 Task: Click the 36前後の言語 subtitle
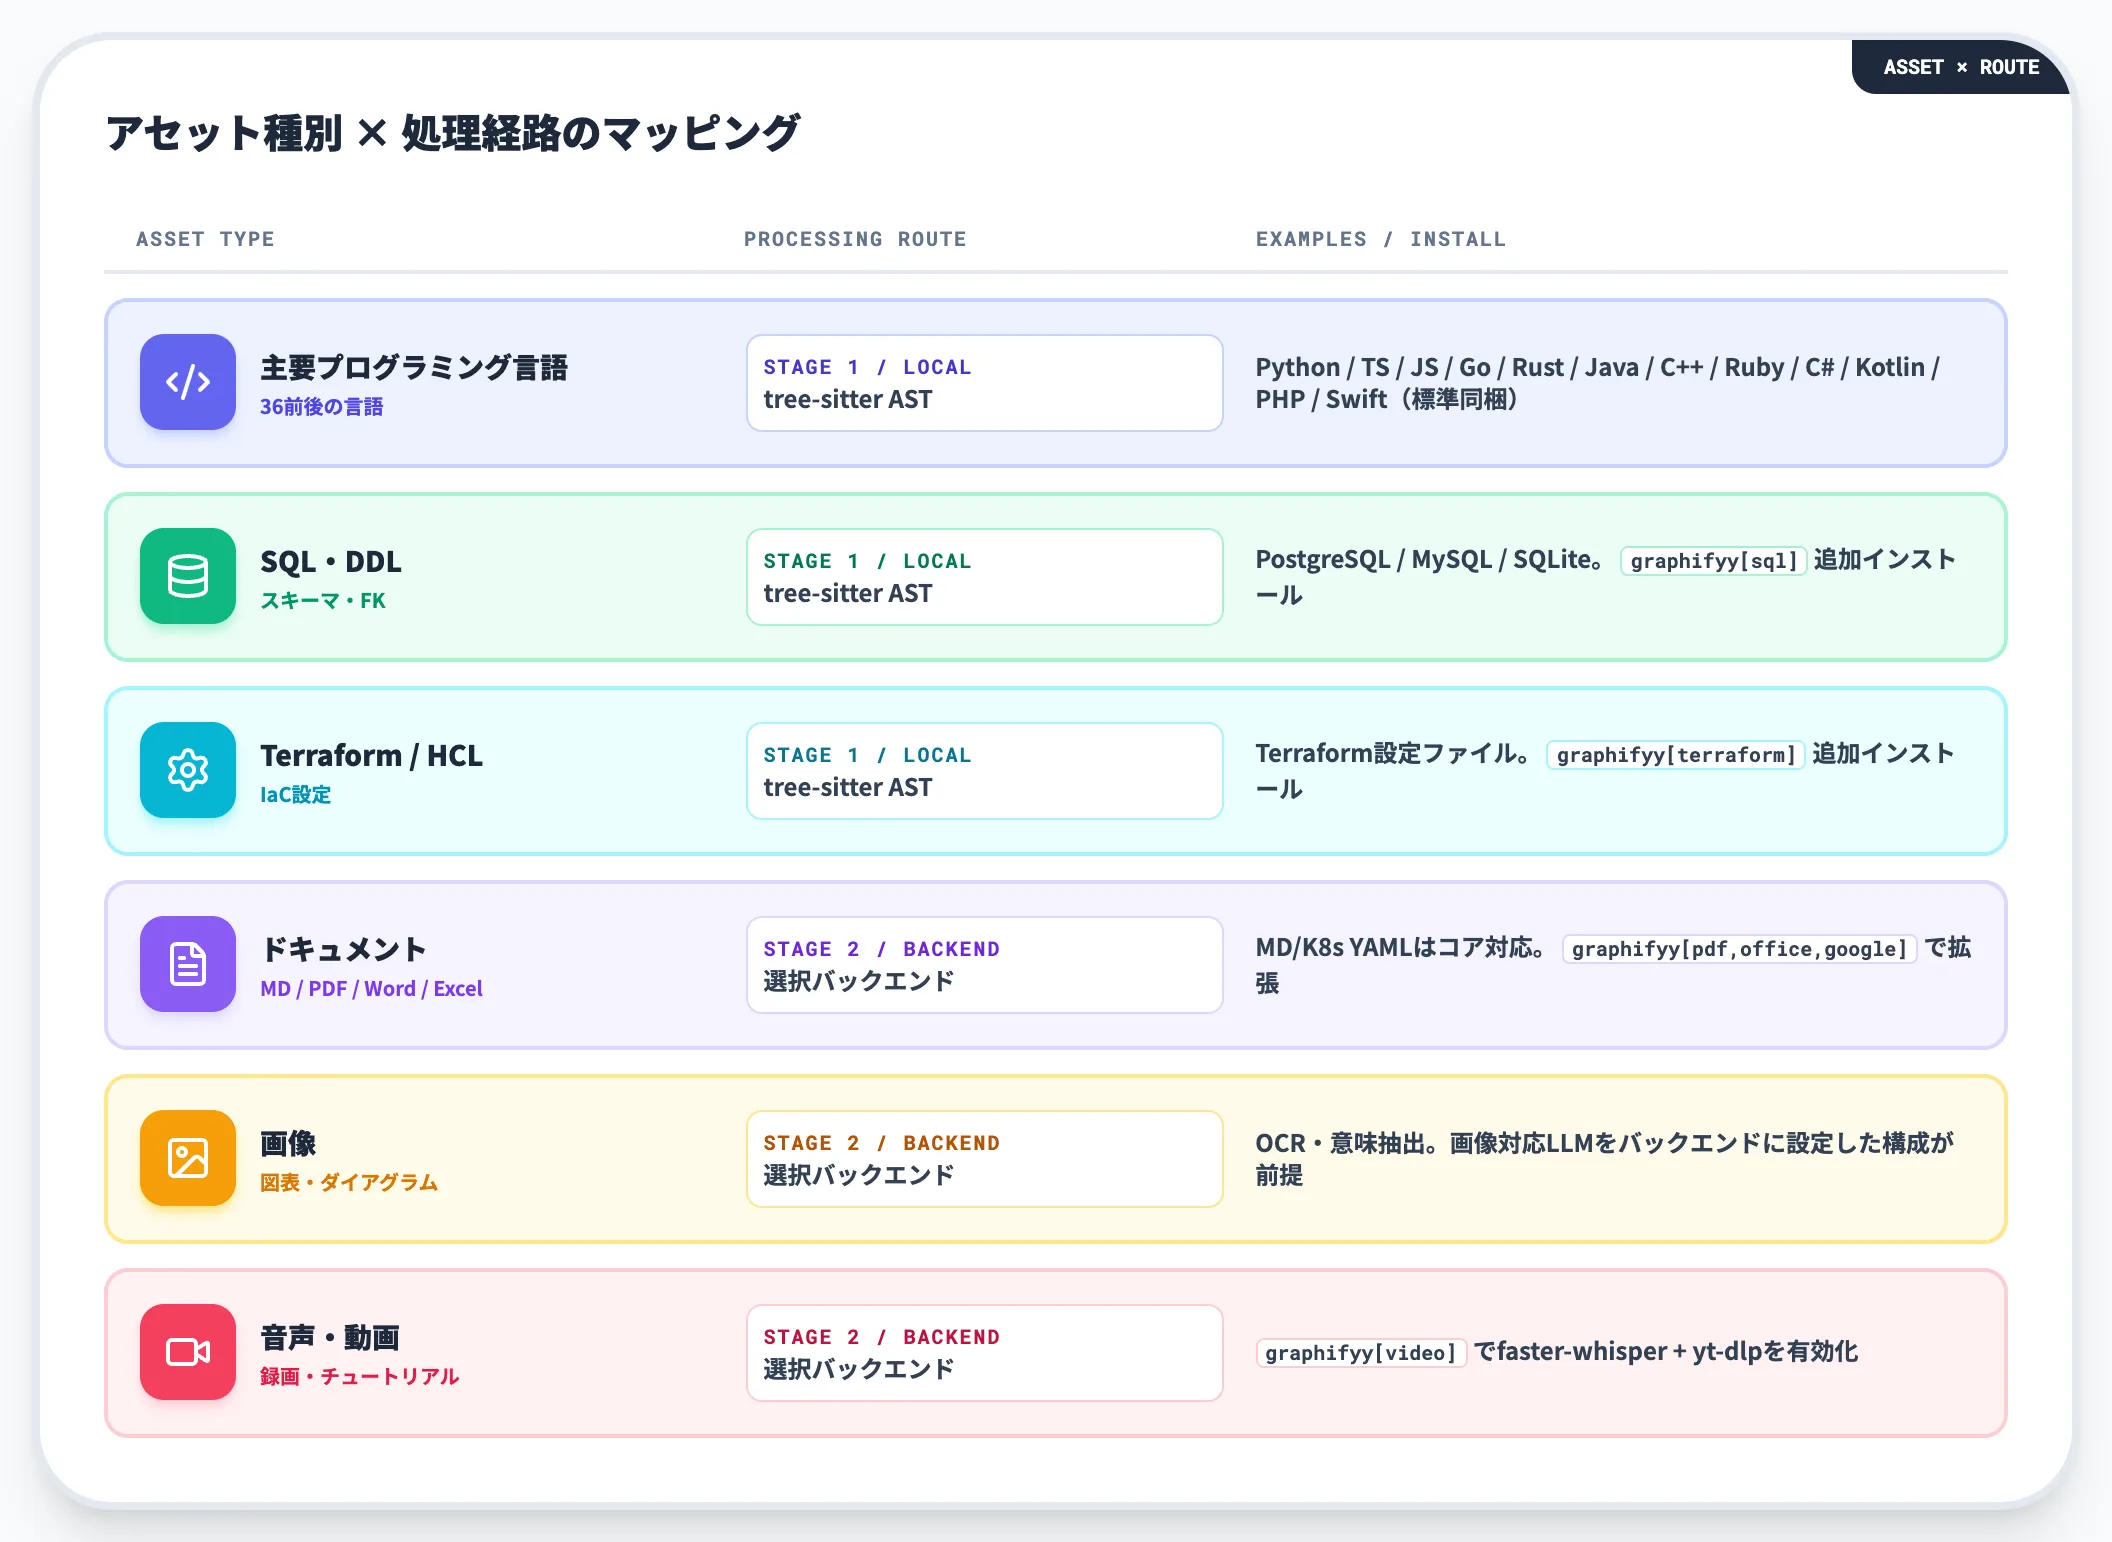[322, 407]
